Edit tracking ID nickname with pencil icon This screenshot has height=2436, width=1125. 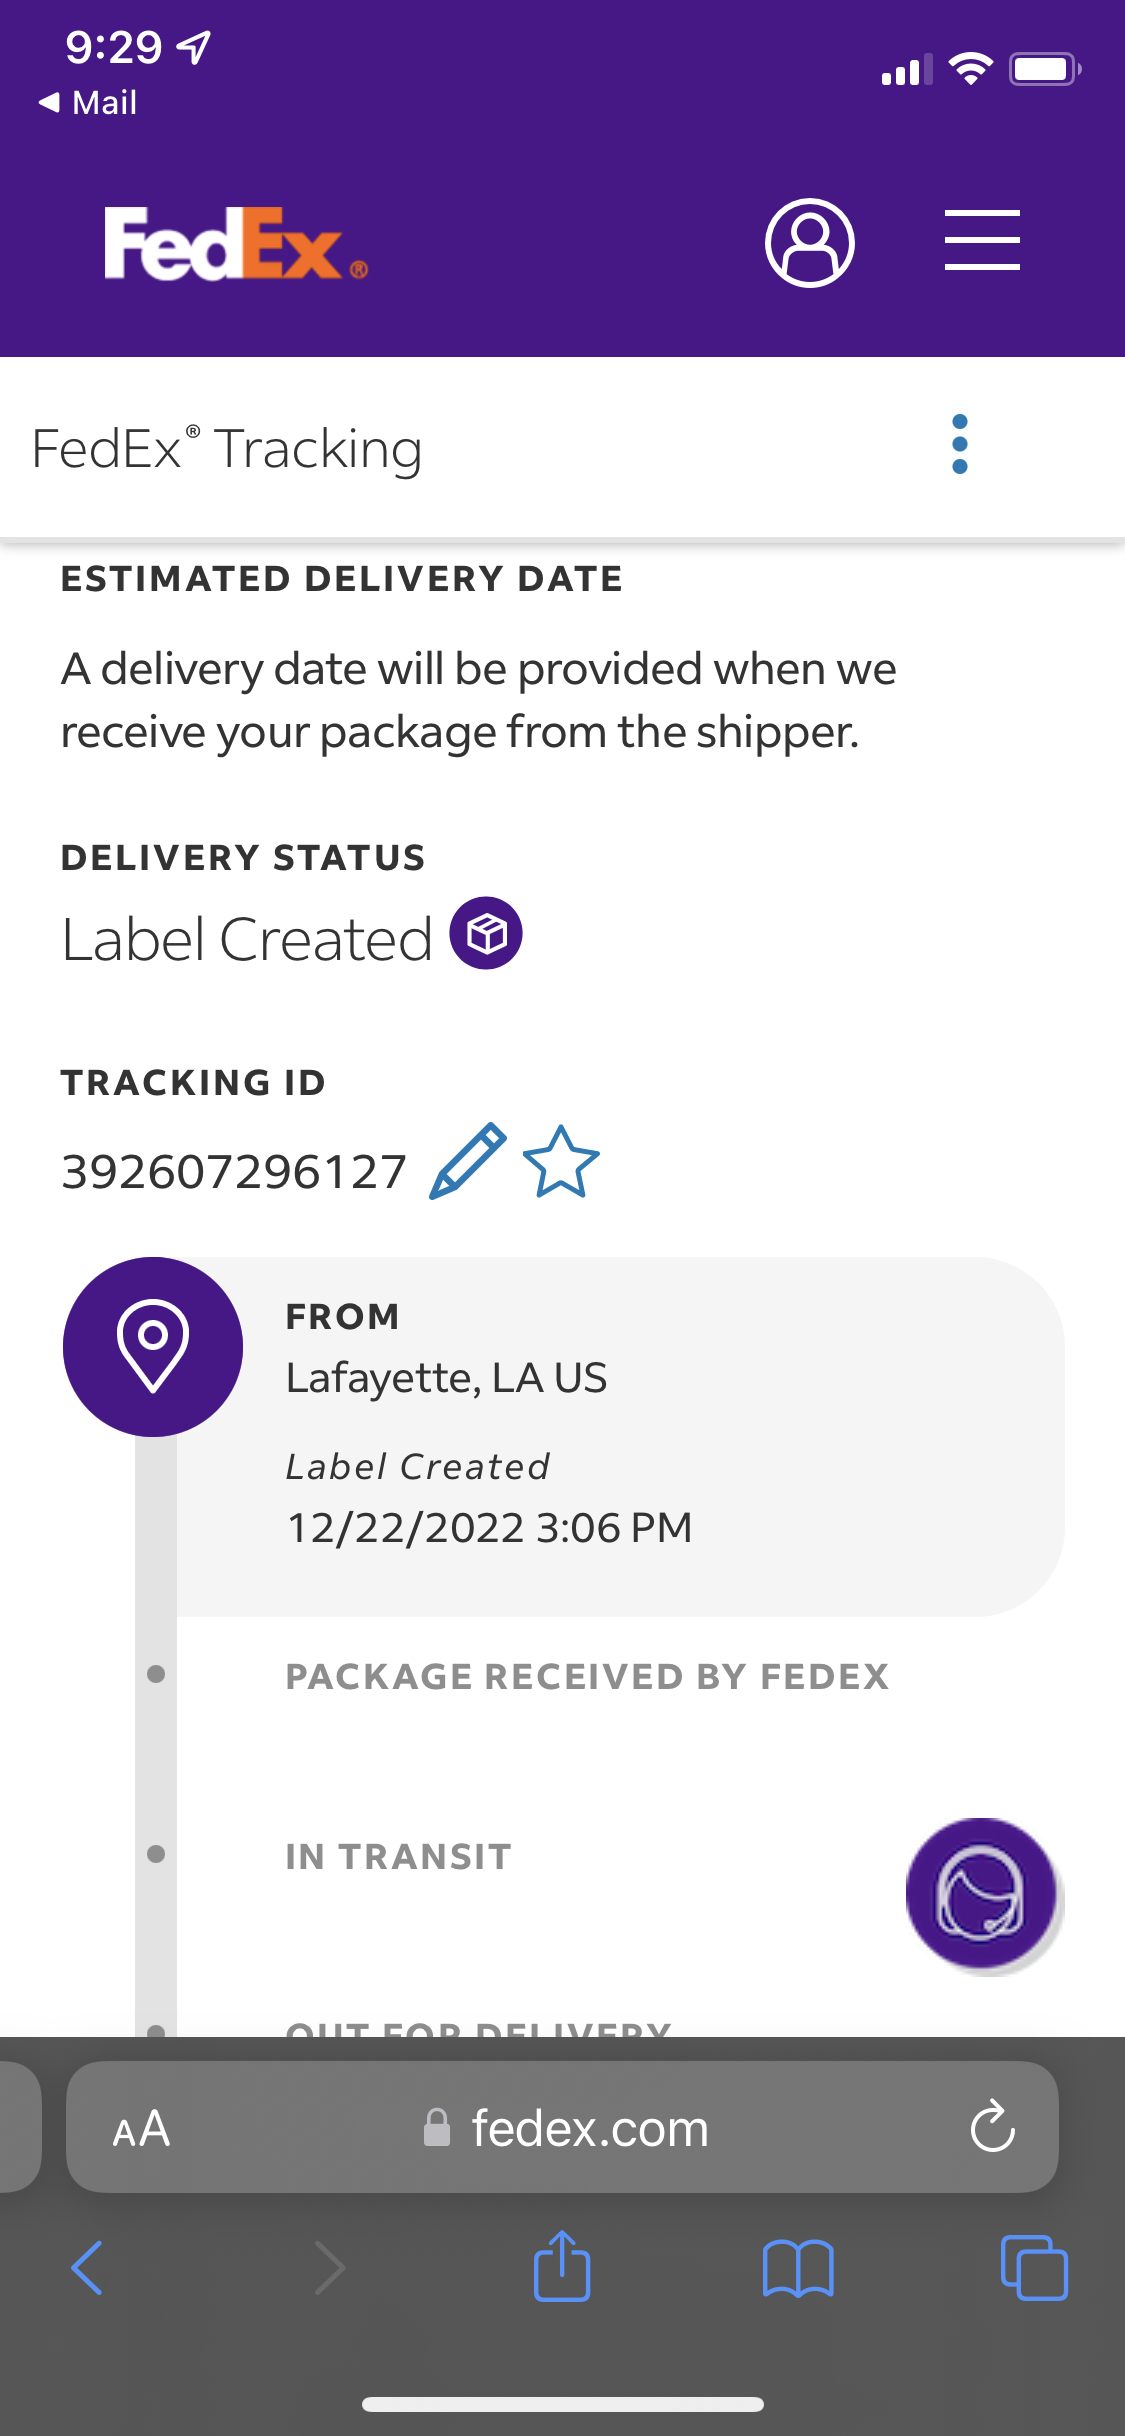point(467,1161)
